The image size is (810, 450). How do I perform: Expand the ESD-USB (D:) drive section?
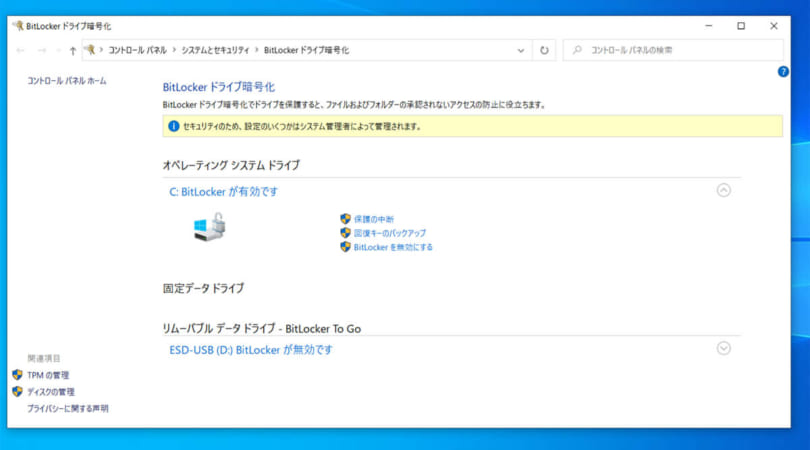click(724, 348)
